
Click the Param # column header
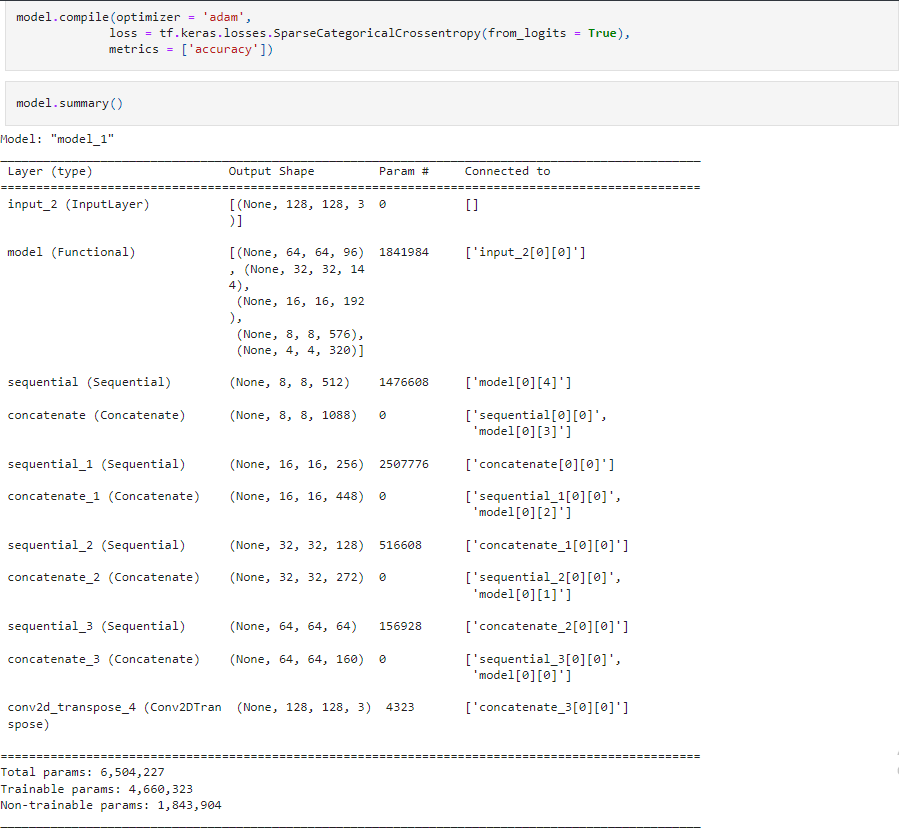[404, 171]
